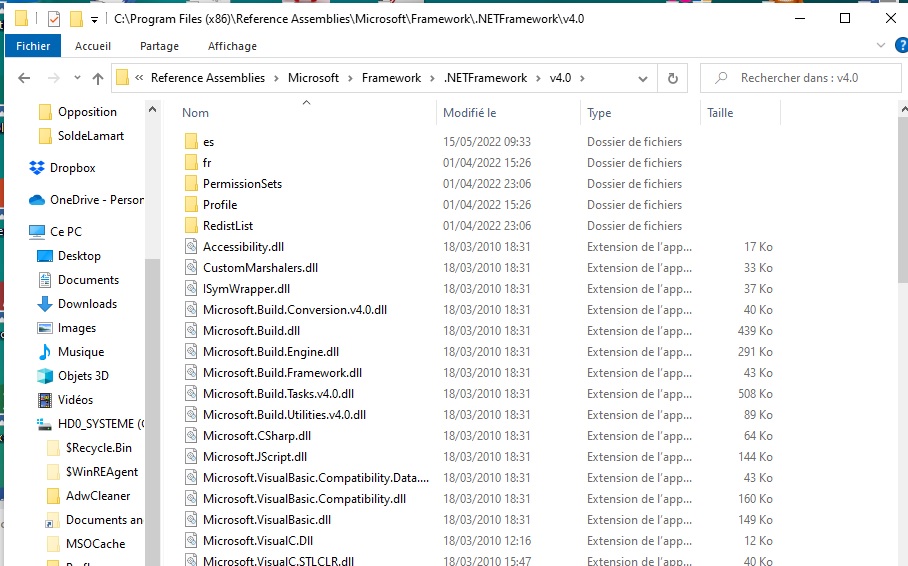Select Microsoft.VisualC.Dll file

pos(258,541)
